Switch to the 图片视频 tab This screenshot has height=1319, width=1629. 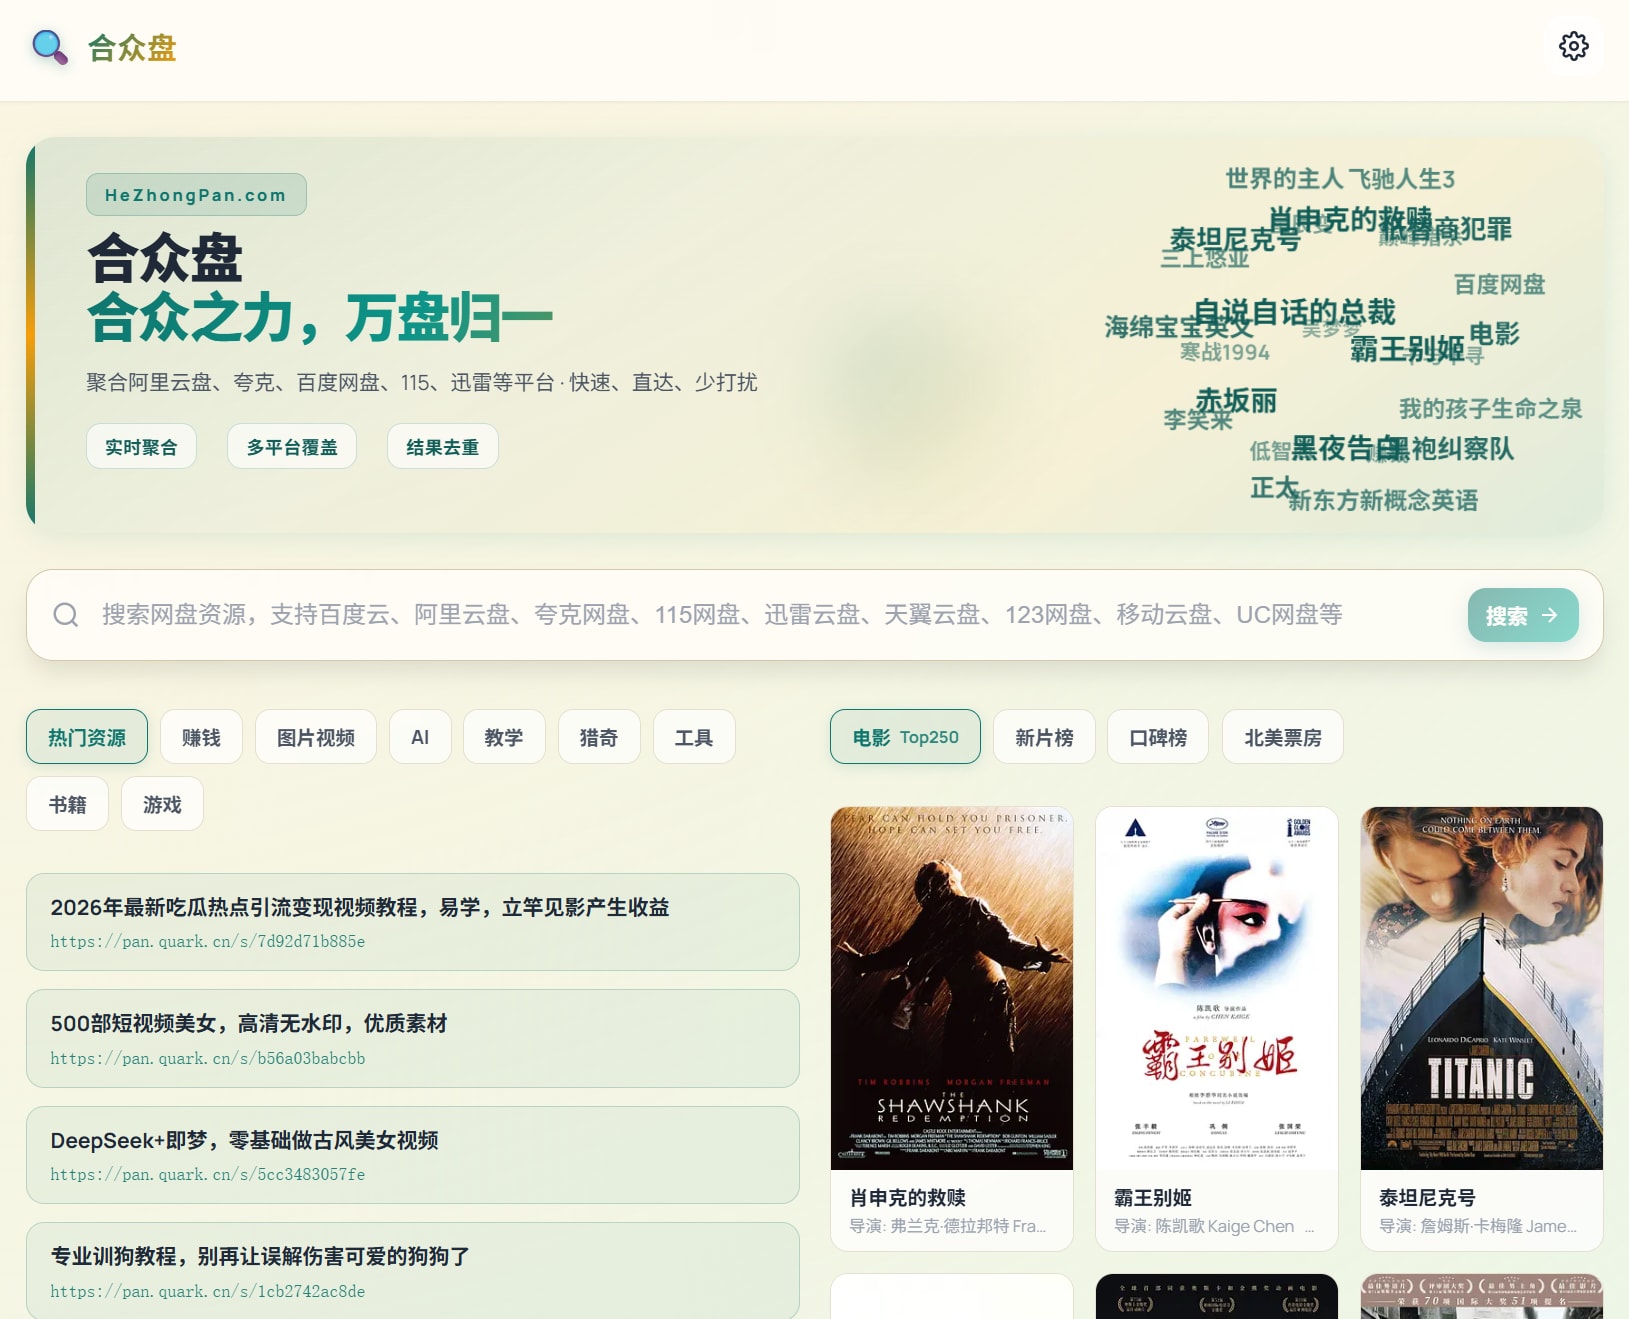point(316,737)
